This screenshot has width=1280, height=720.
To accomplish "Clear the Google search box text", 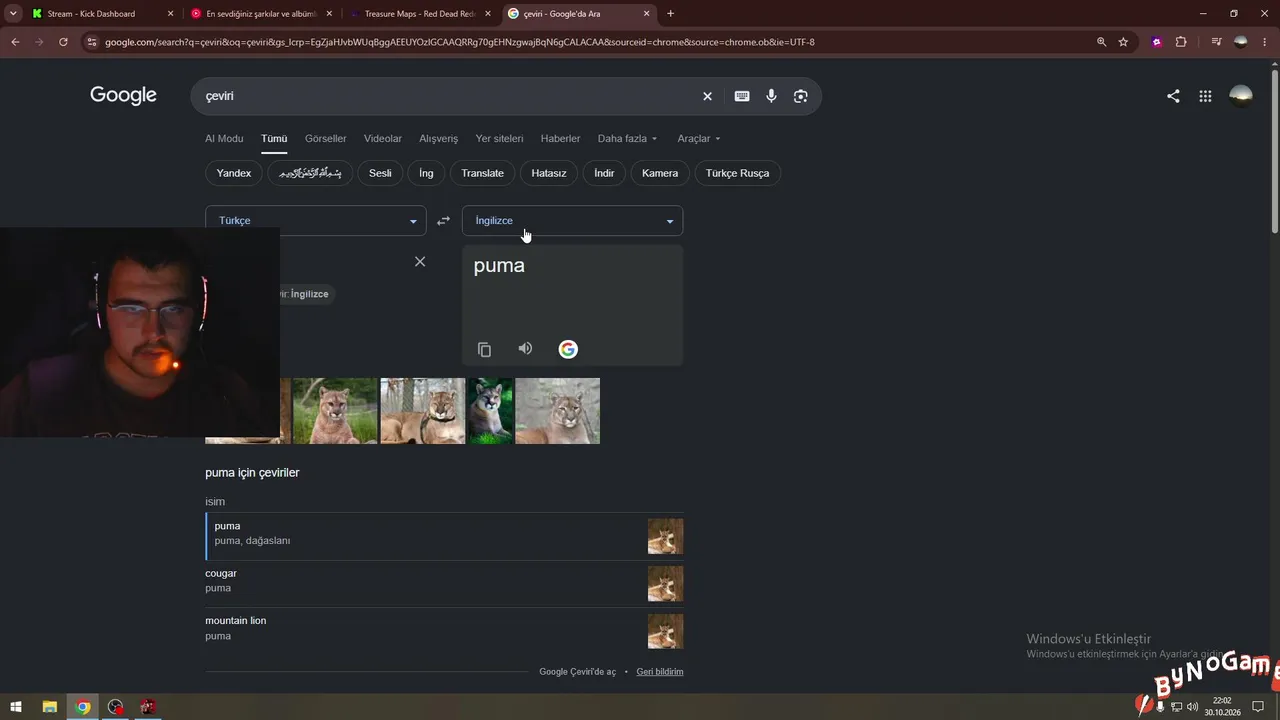I will tap(707, 96).
